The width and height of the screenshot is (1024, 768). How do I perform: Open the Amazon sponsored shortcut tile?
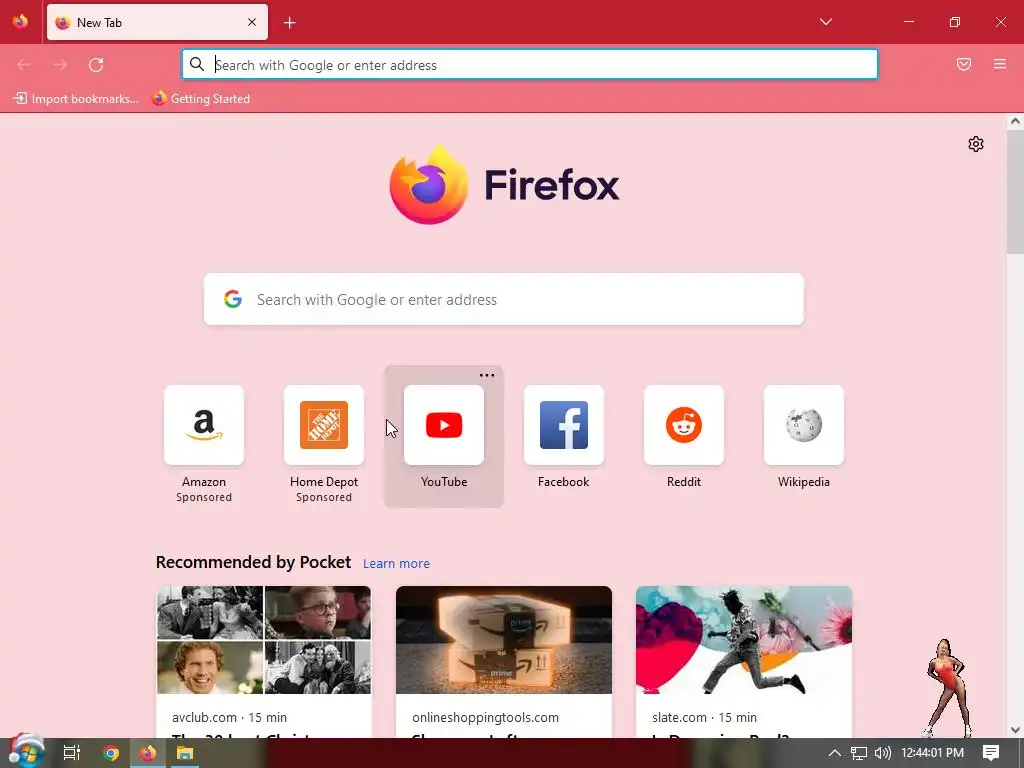pyautogui.click(x=204, y=425)
